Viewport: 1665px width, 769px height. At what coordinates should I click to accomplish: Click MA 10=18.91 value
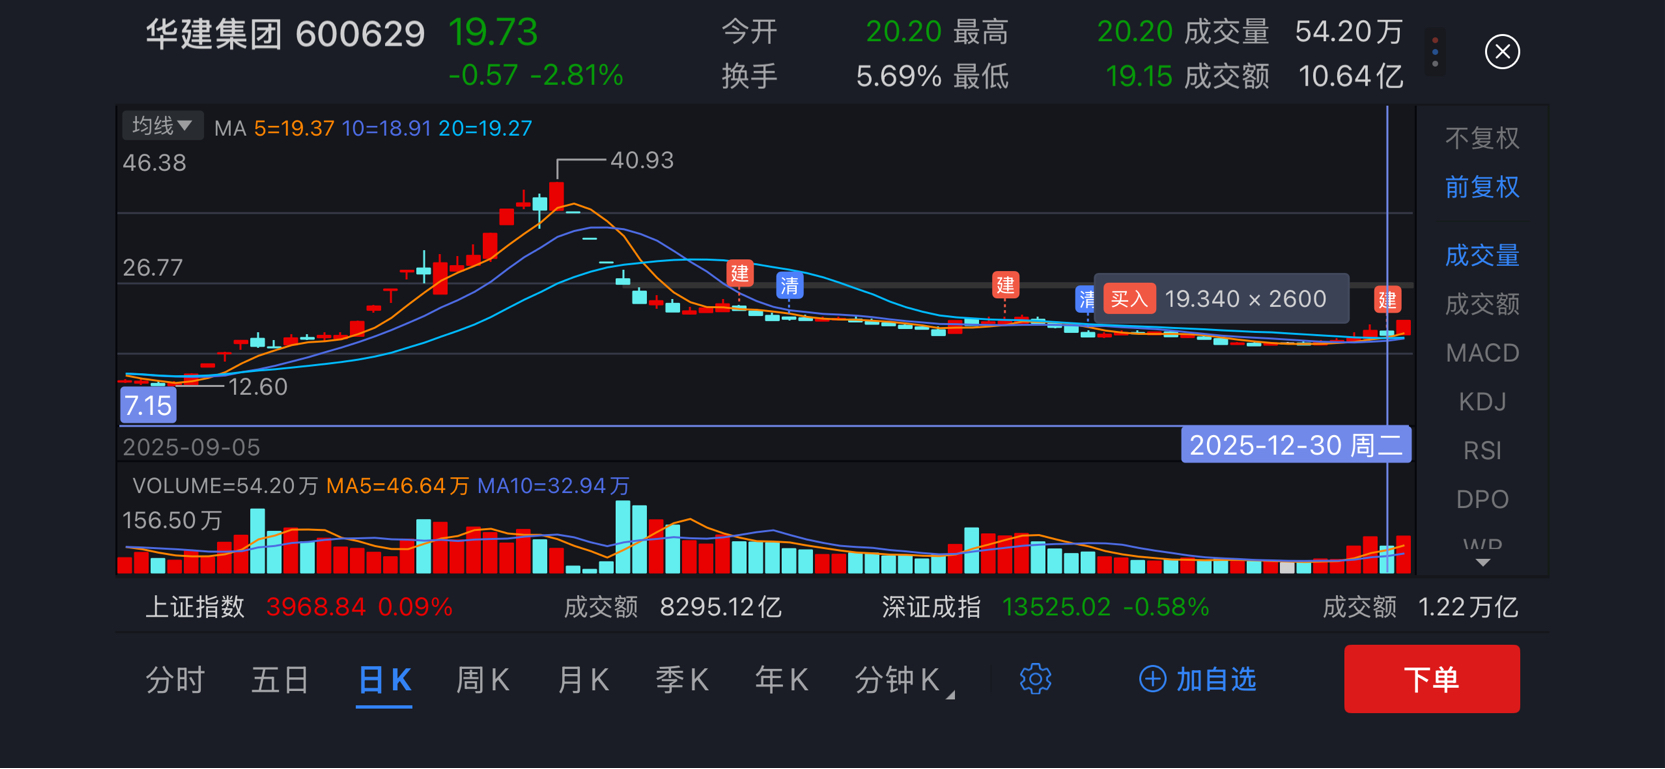pos(386,128)
